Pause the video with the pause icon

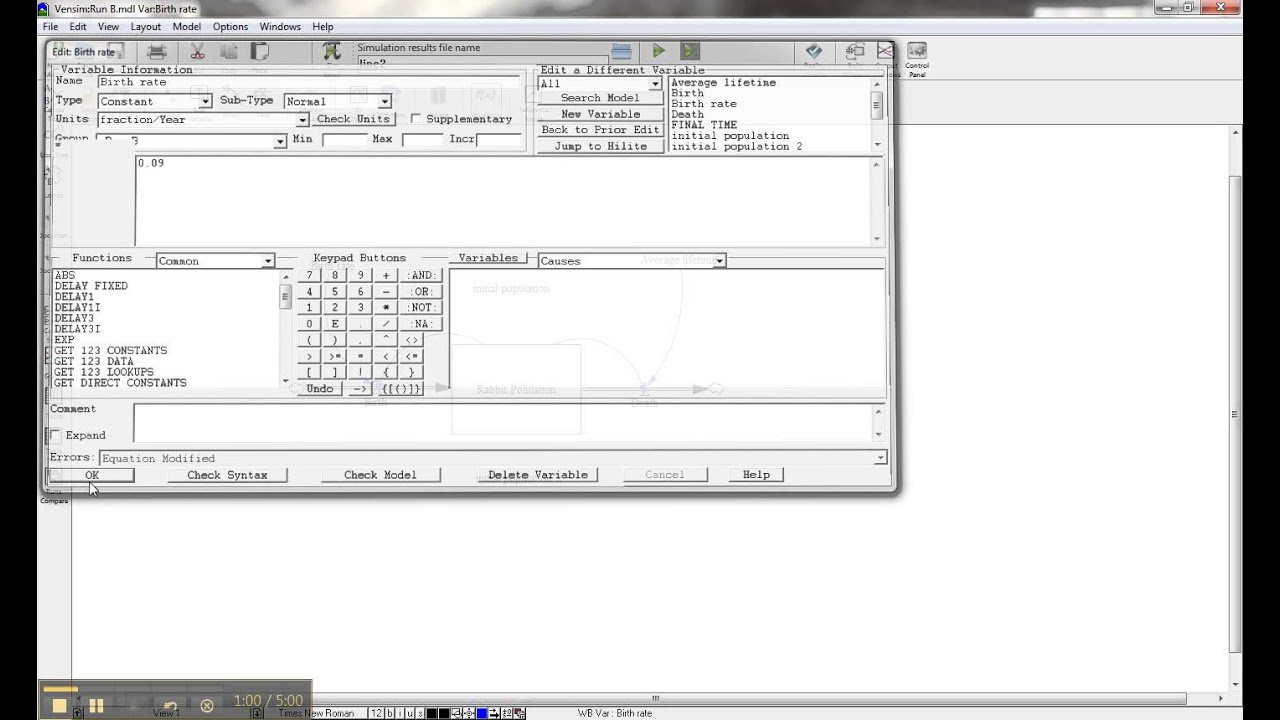coord(96,706)
